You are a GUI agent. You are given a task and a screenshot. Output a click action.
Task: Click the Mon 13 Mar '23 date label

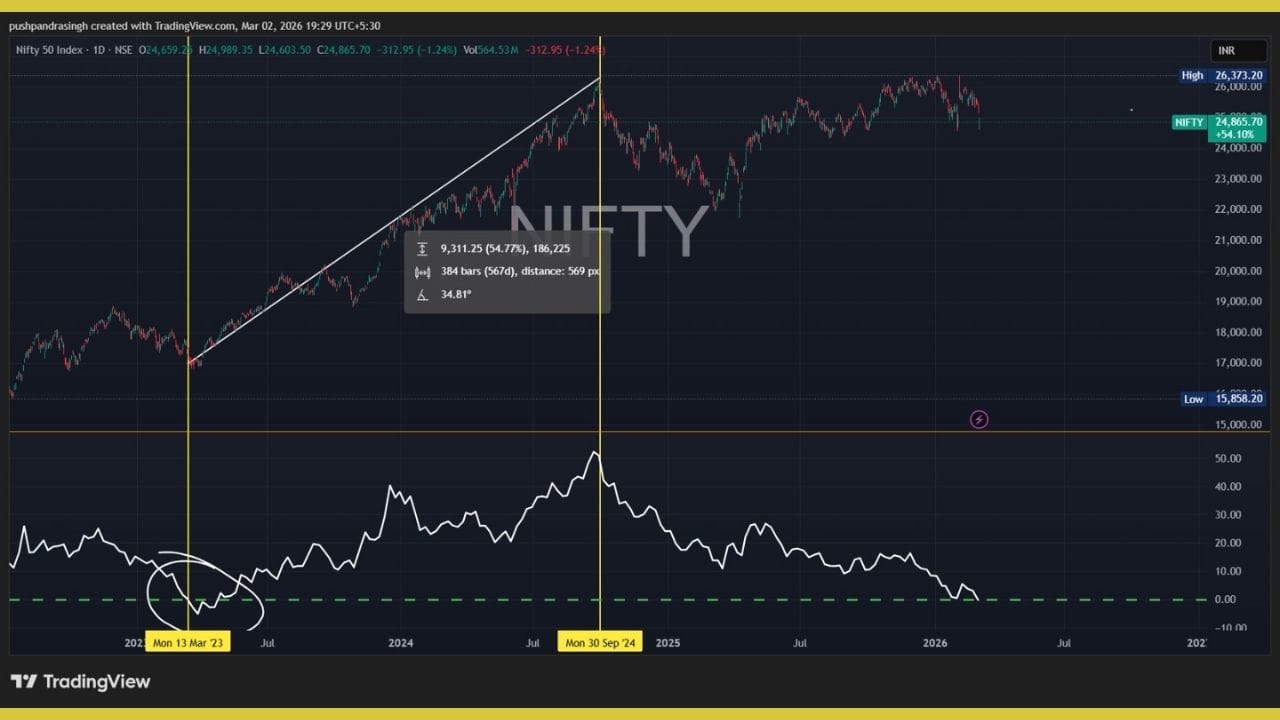(x=188, y=643)
